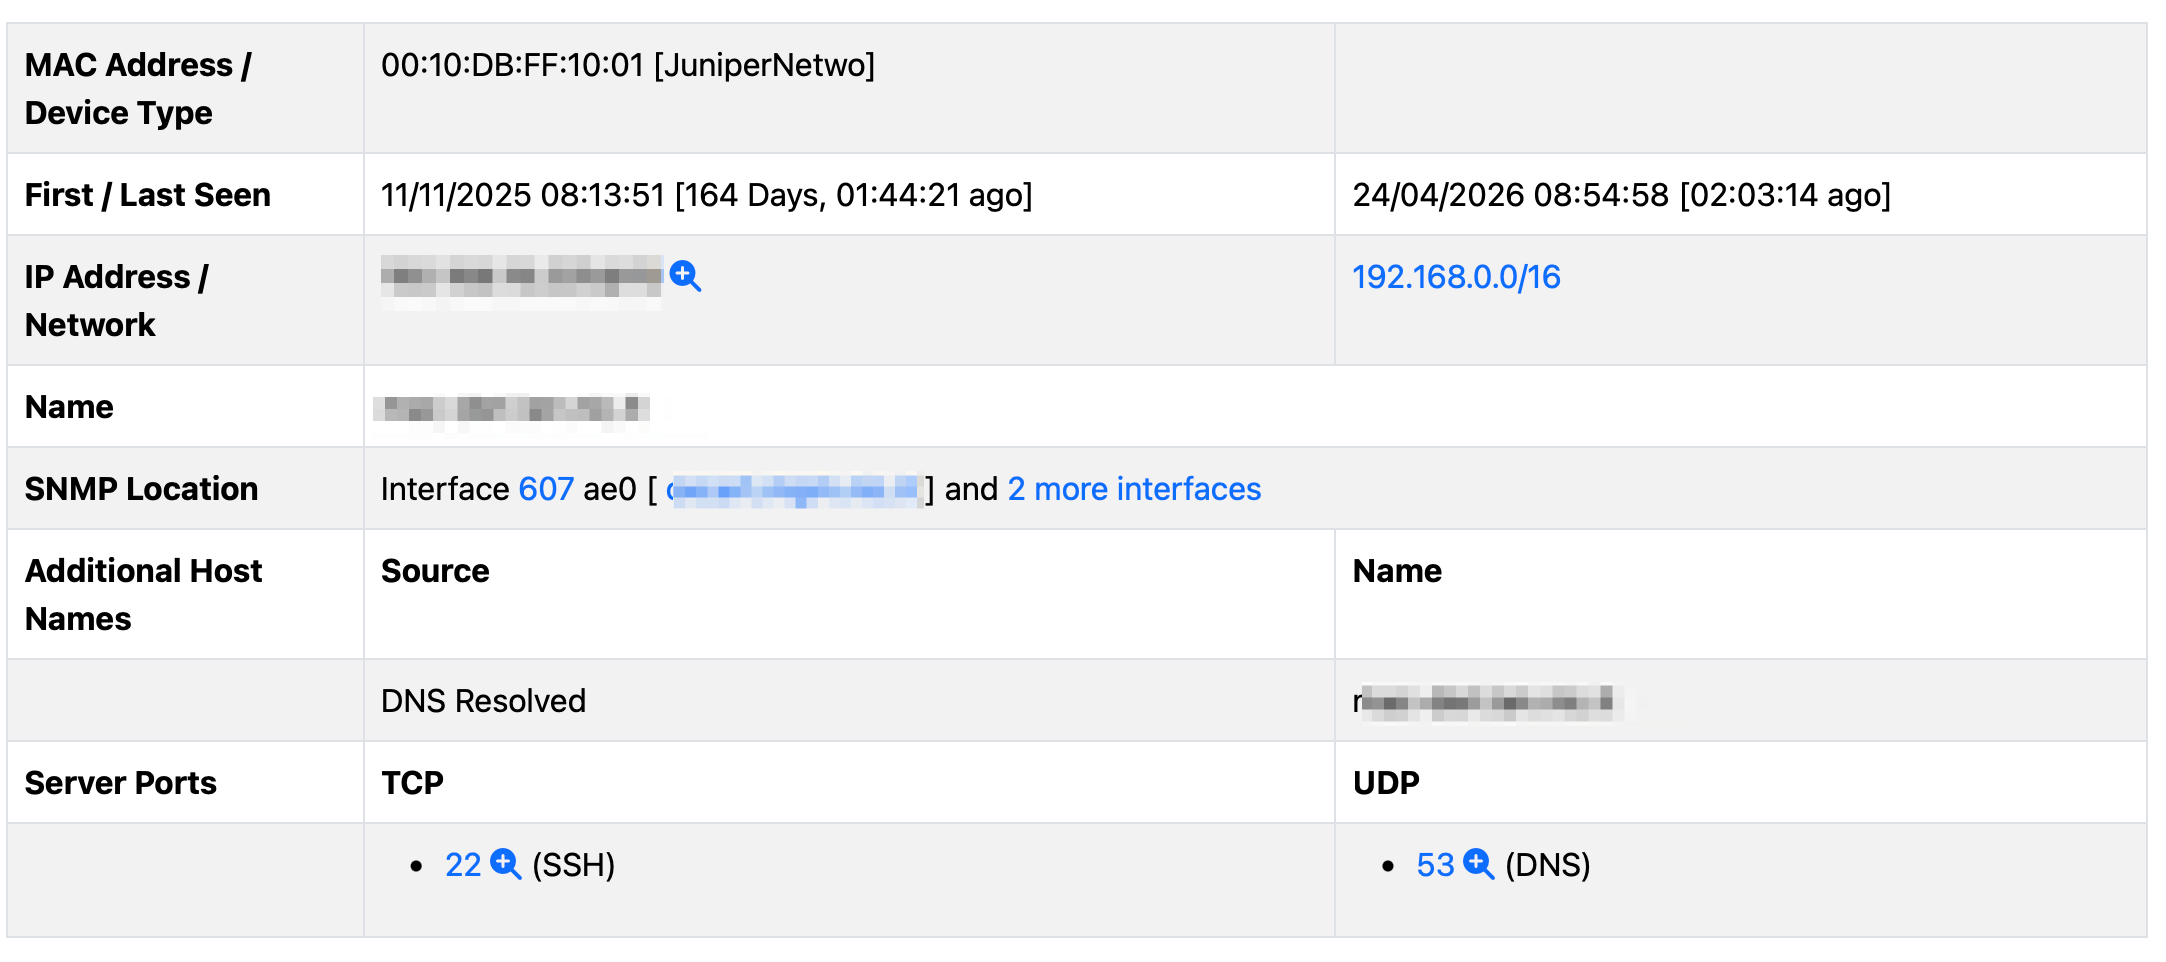The width and height of the screenshot is (2166, 962).
Task: Click the 'Server Ports' row label
Action: coord(120,783)
